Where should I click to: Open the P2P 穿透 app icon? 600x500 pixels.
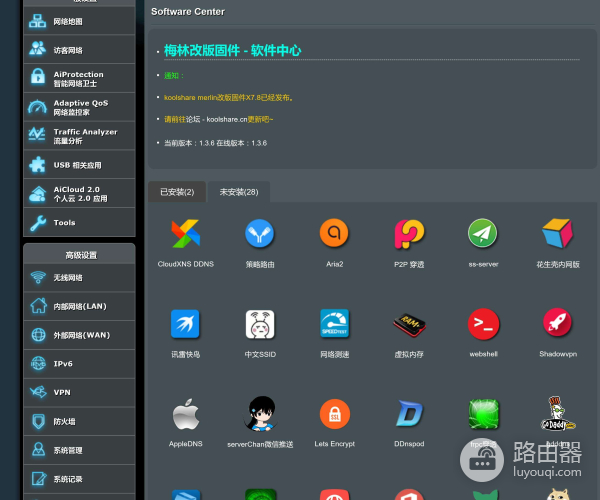[408, 234]
